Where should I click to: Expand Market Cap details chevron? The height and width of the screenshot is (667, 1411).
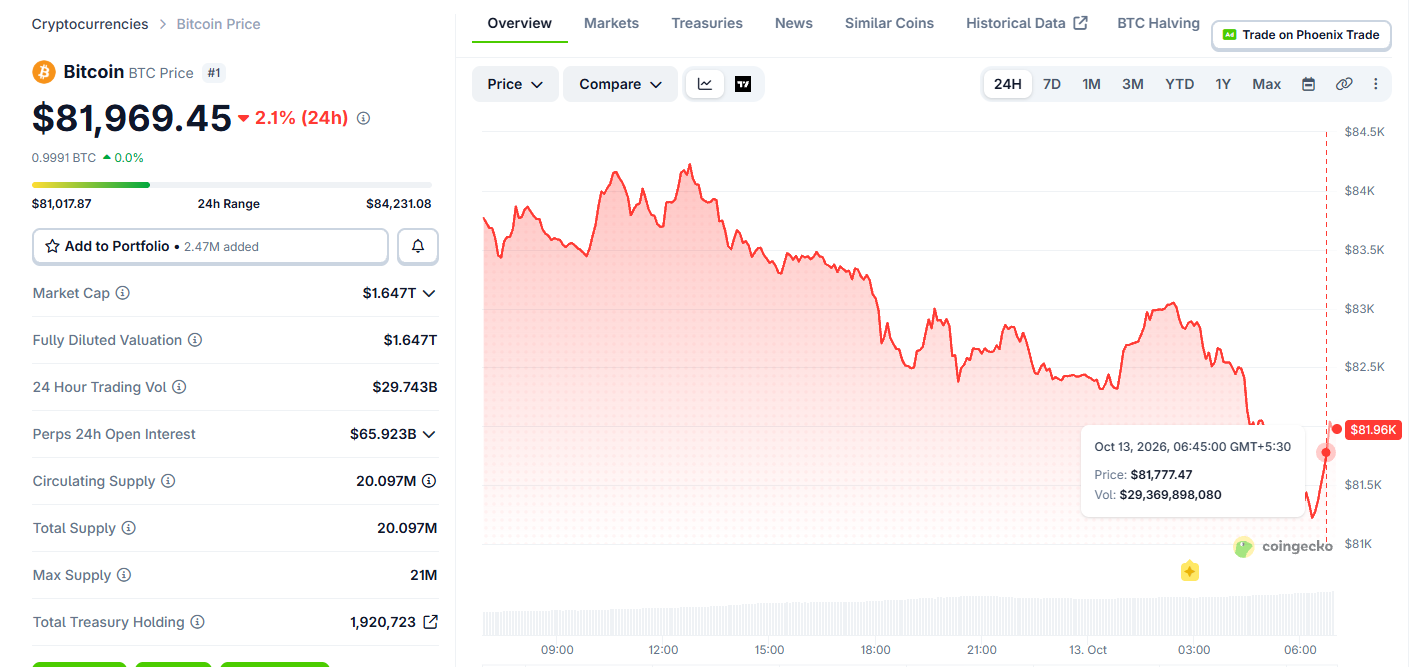[x=429, y=293]
